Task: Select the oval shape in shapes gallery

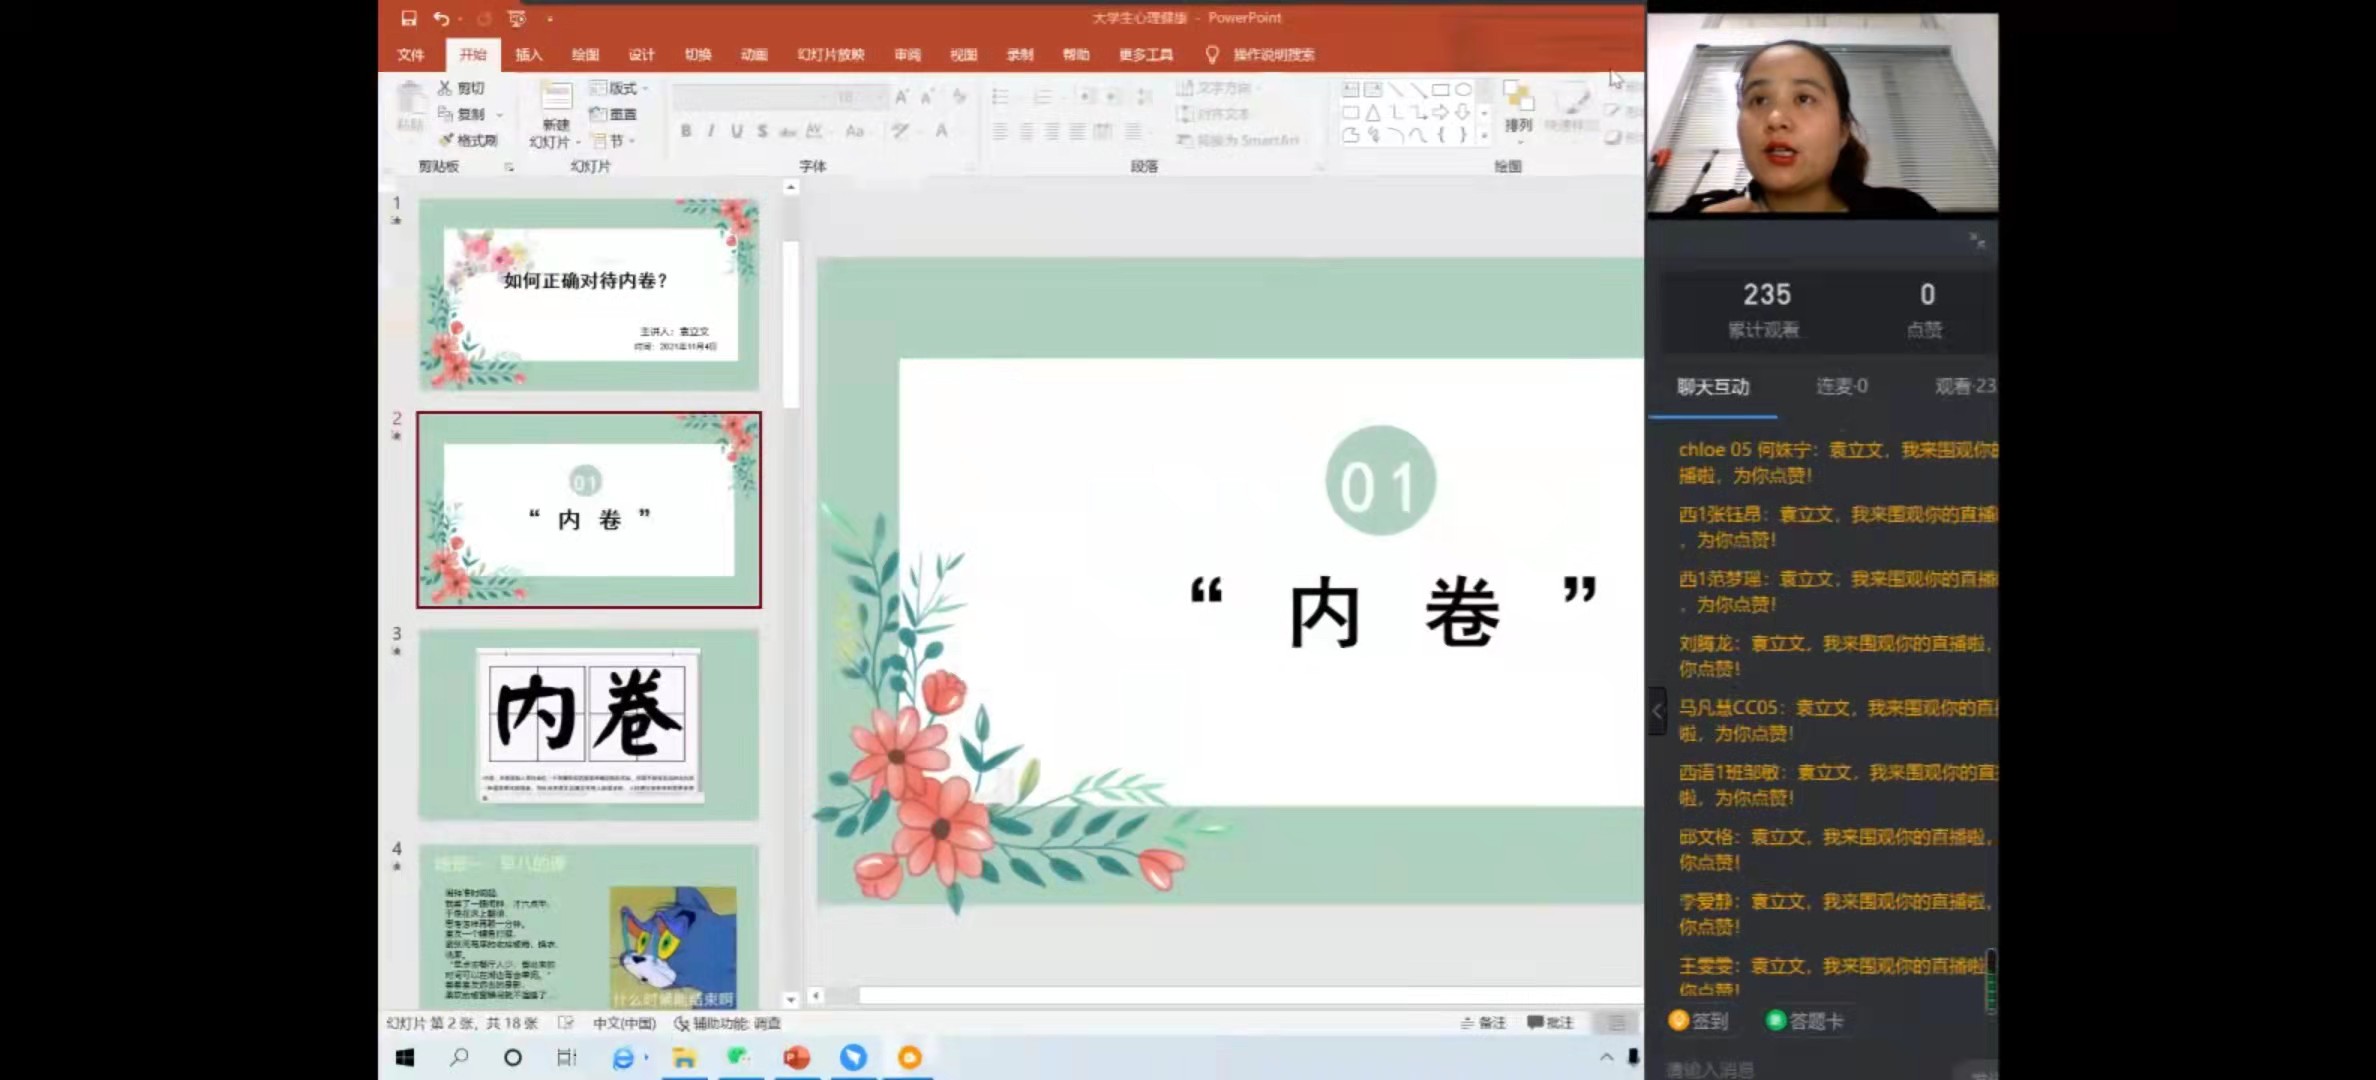Action: (1463, 90)
